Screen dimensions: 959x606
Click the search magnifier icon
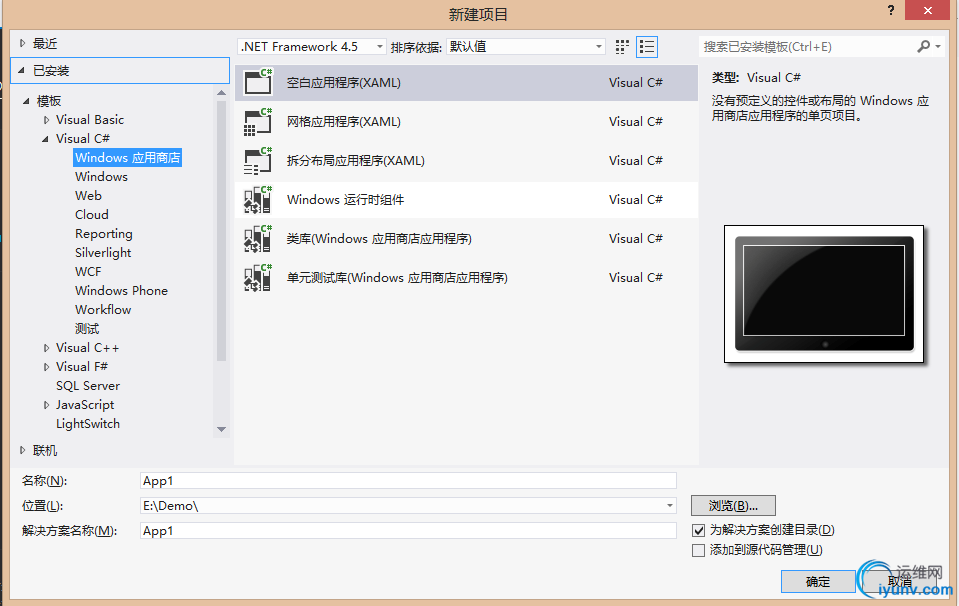click(924, 46)
